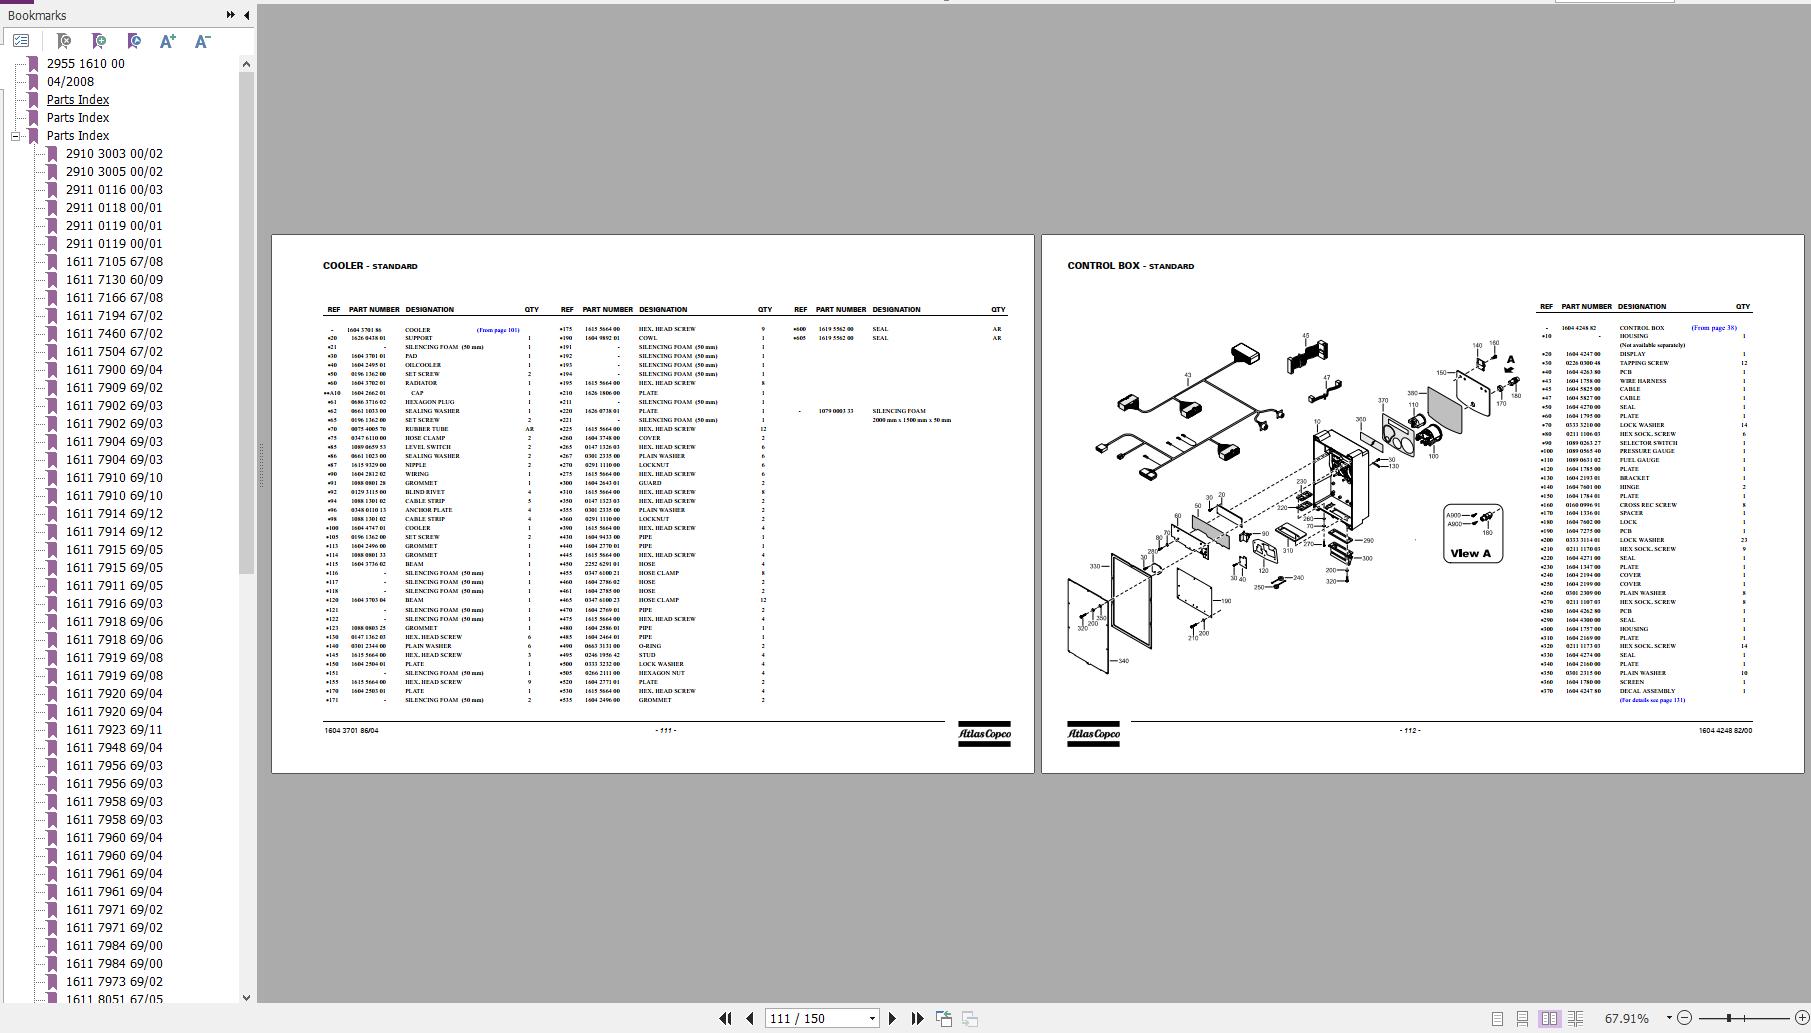
Task: Click the set bookmark destination icon
Action: (x=134, y=41)
